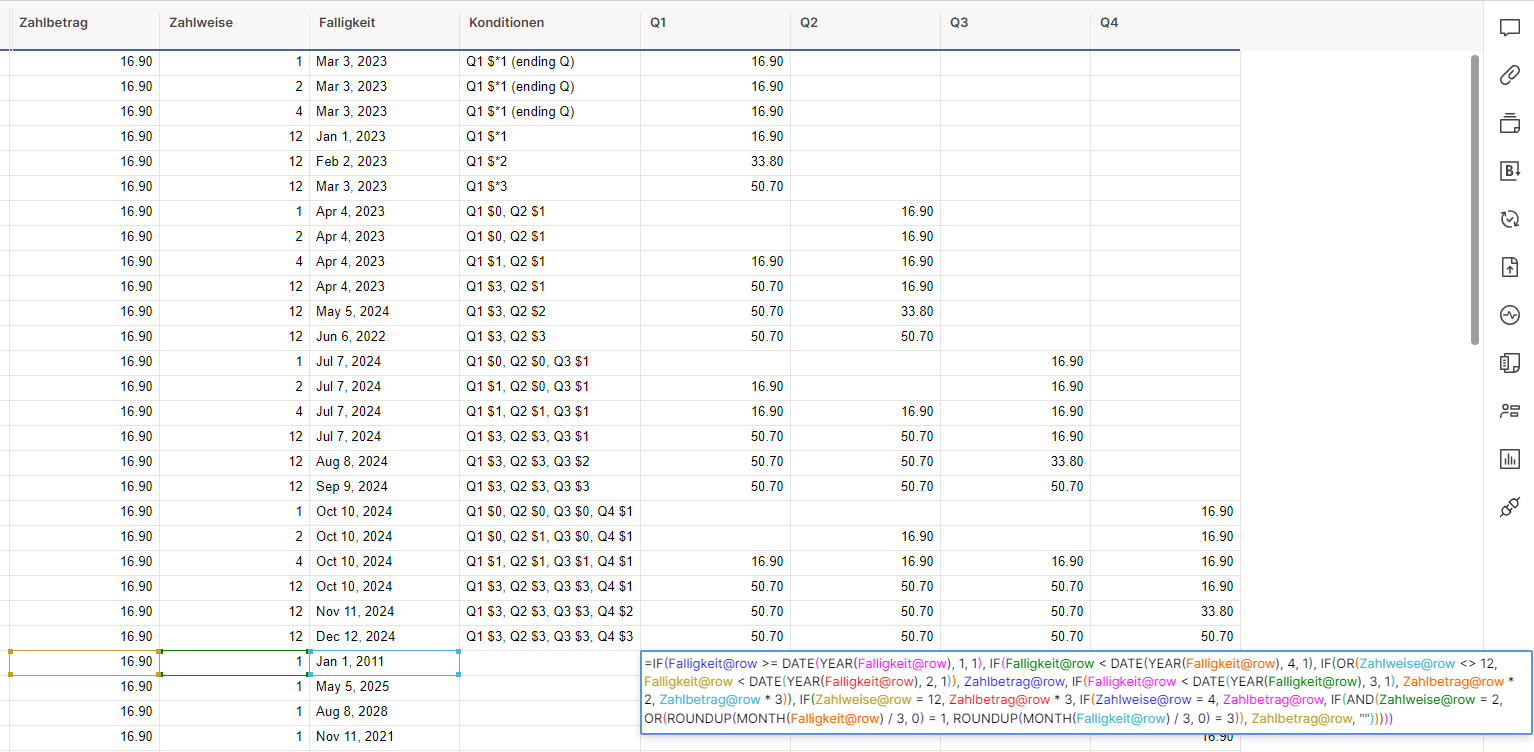
Task: Select the Q4 value 33.80 in Nov 11, 2024 row
Action: [1165, 611]
